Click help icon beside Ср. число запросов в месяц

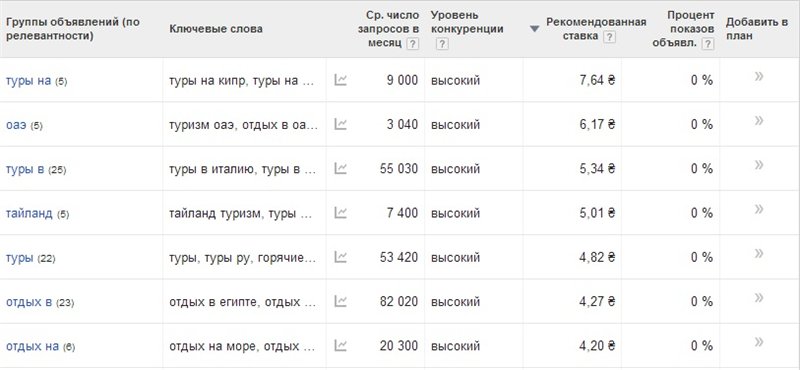(412, 44)
